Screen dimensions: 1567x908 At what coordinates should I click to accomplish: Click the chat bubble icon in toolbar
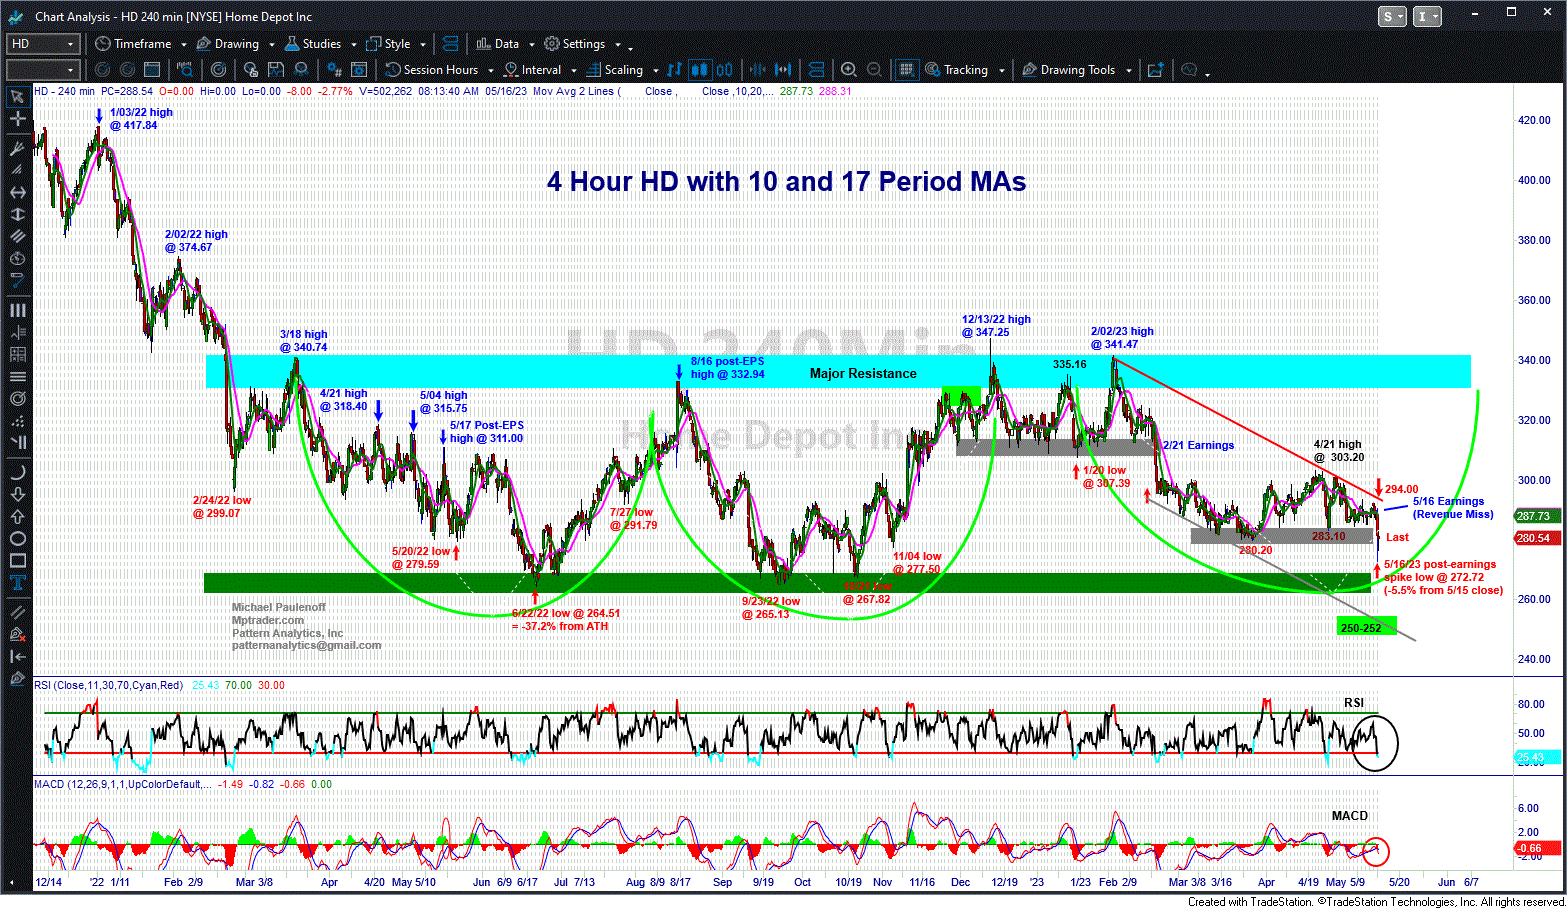point(1189,70)
